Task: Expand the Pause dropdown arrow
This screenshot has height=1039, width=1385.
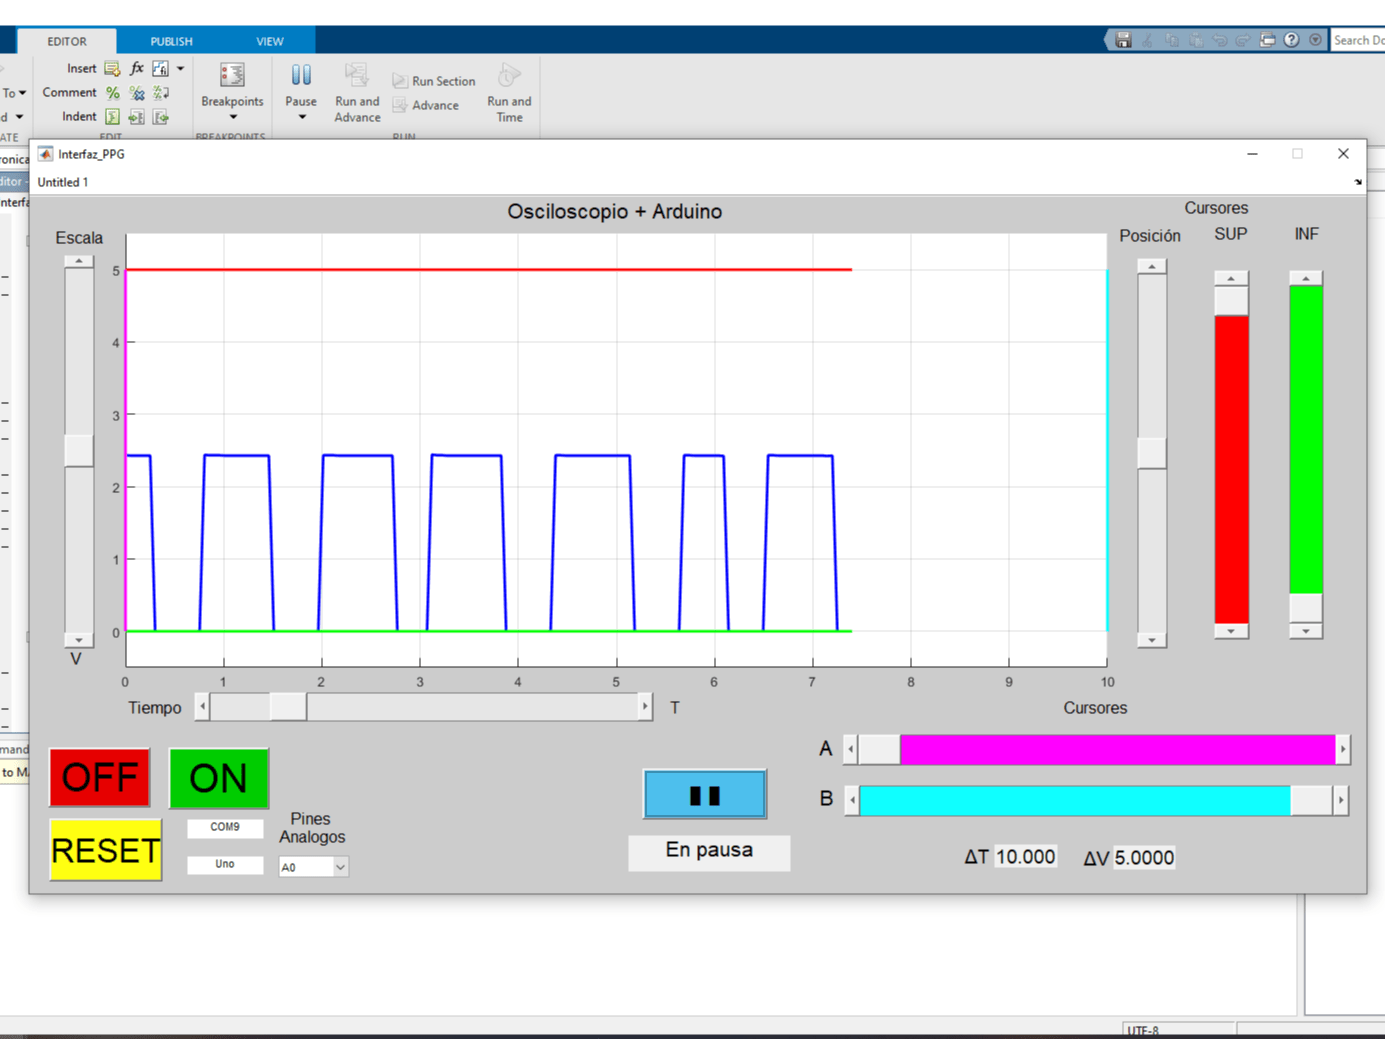Action: point(300,117)
